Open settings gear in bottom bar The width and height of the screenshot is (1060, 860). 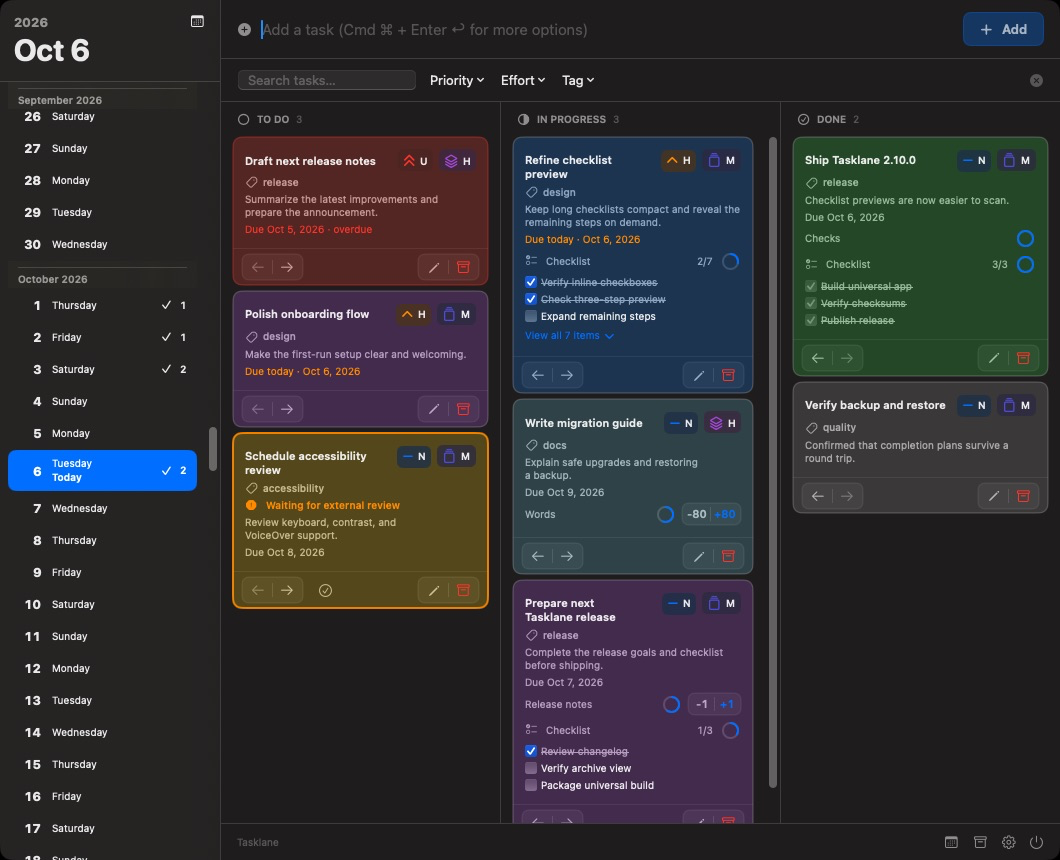coord(1008,842)
